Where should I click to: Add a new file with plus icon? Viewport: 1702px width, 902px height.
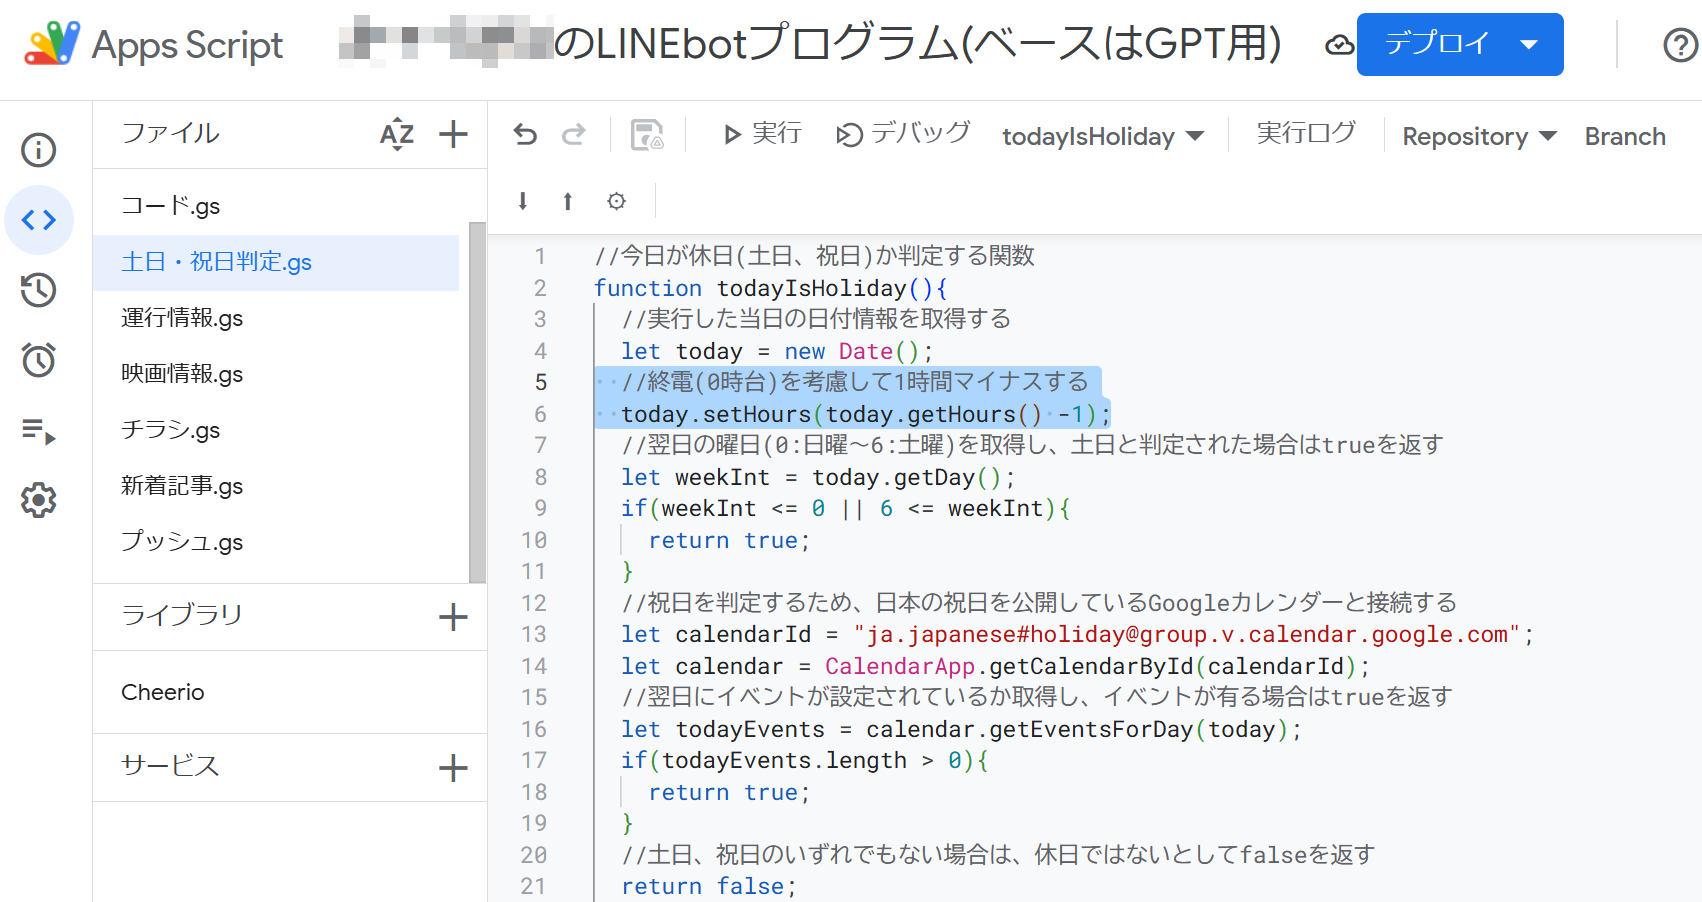[x=453, y=133]
